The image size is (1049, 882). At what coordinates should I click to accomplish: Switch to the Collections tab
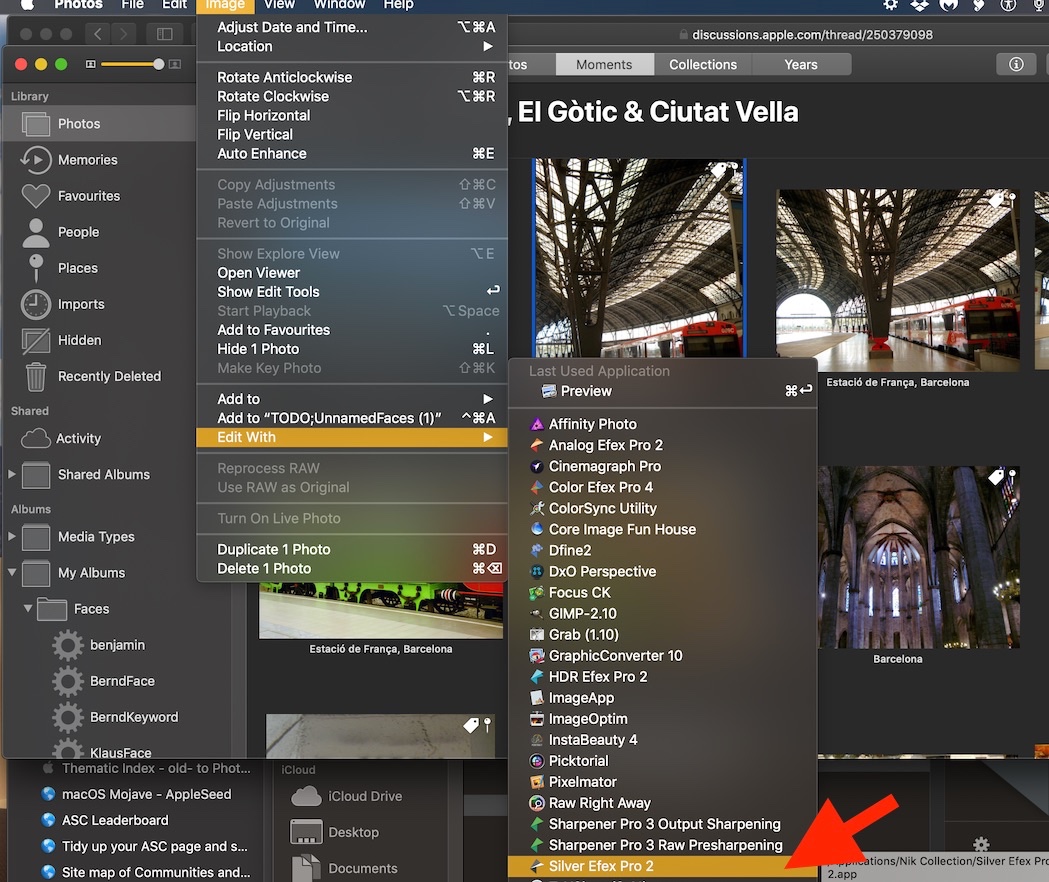click(x=702, y=64)
